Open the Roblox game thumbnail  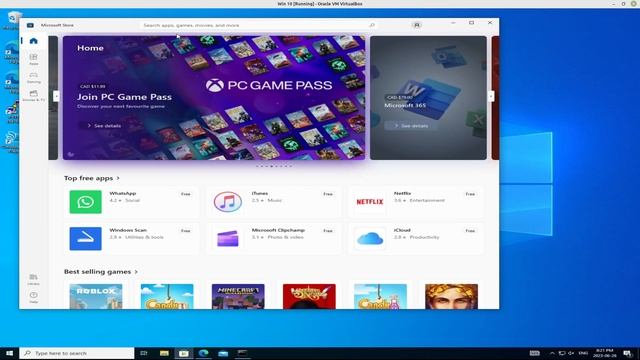(x=96, y=296)
